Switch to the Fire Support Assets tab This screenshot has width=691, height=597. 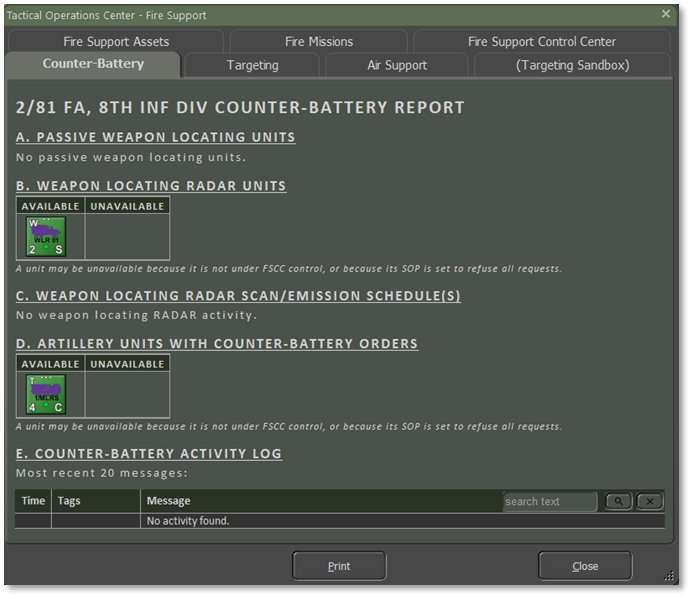tap(116, 41)
